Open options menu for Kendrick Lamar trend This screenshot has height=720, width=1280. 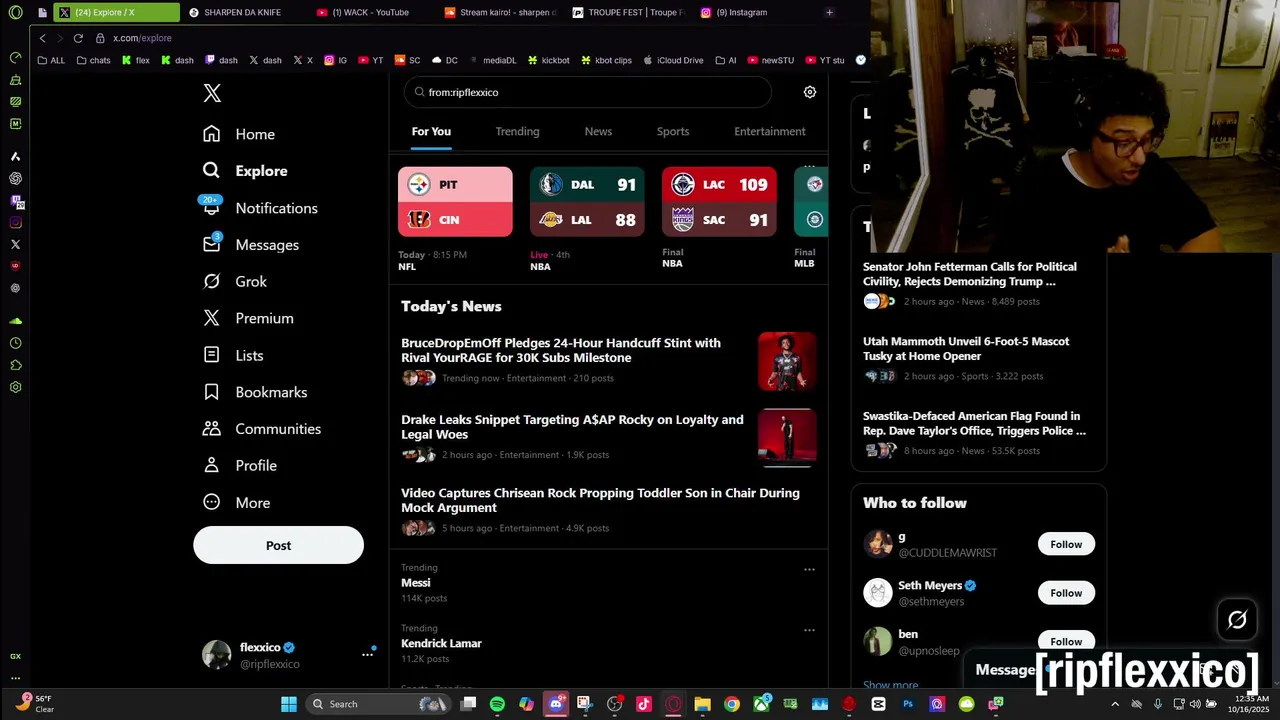point(809,630)
